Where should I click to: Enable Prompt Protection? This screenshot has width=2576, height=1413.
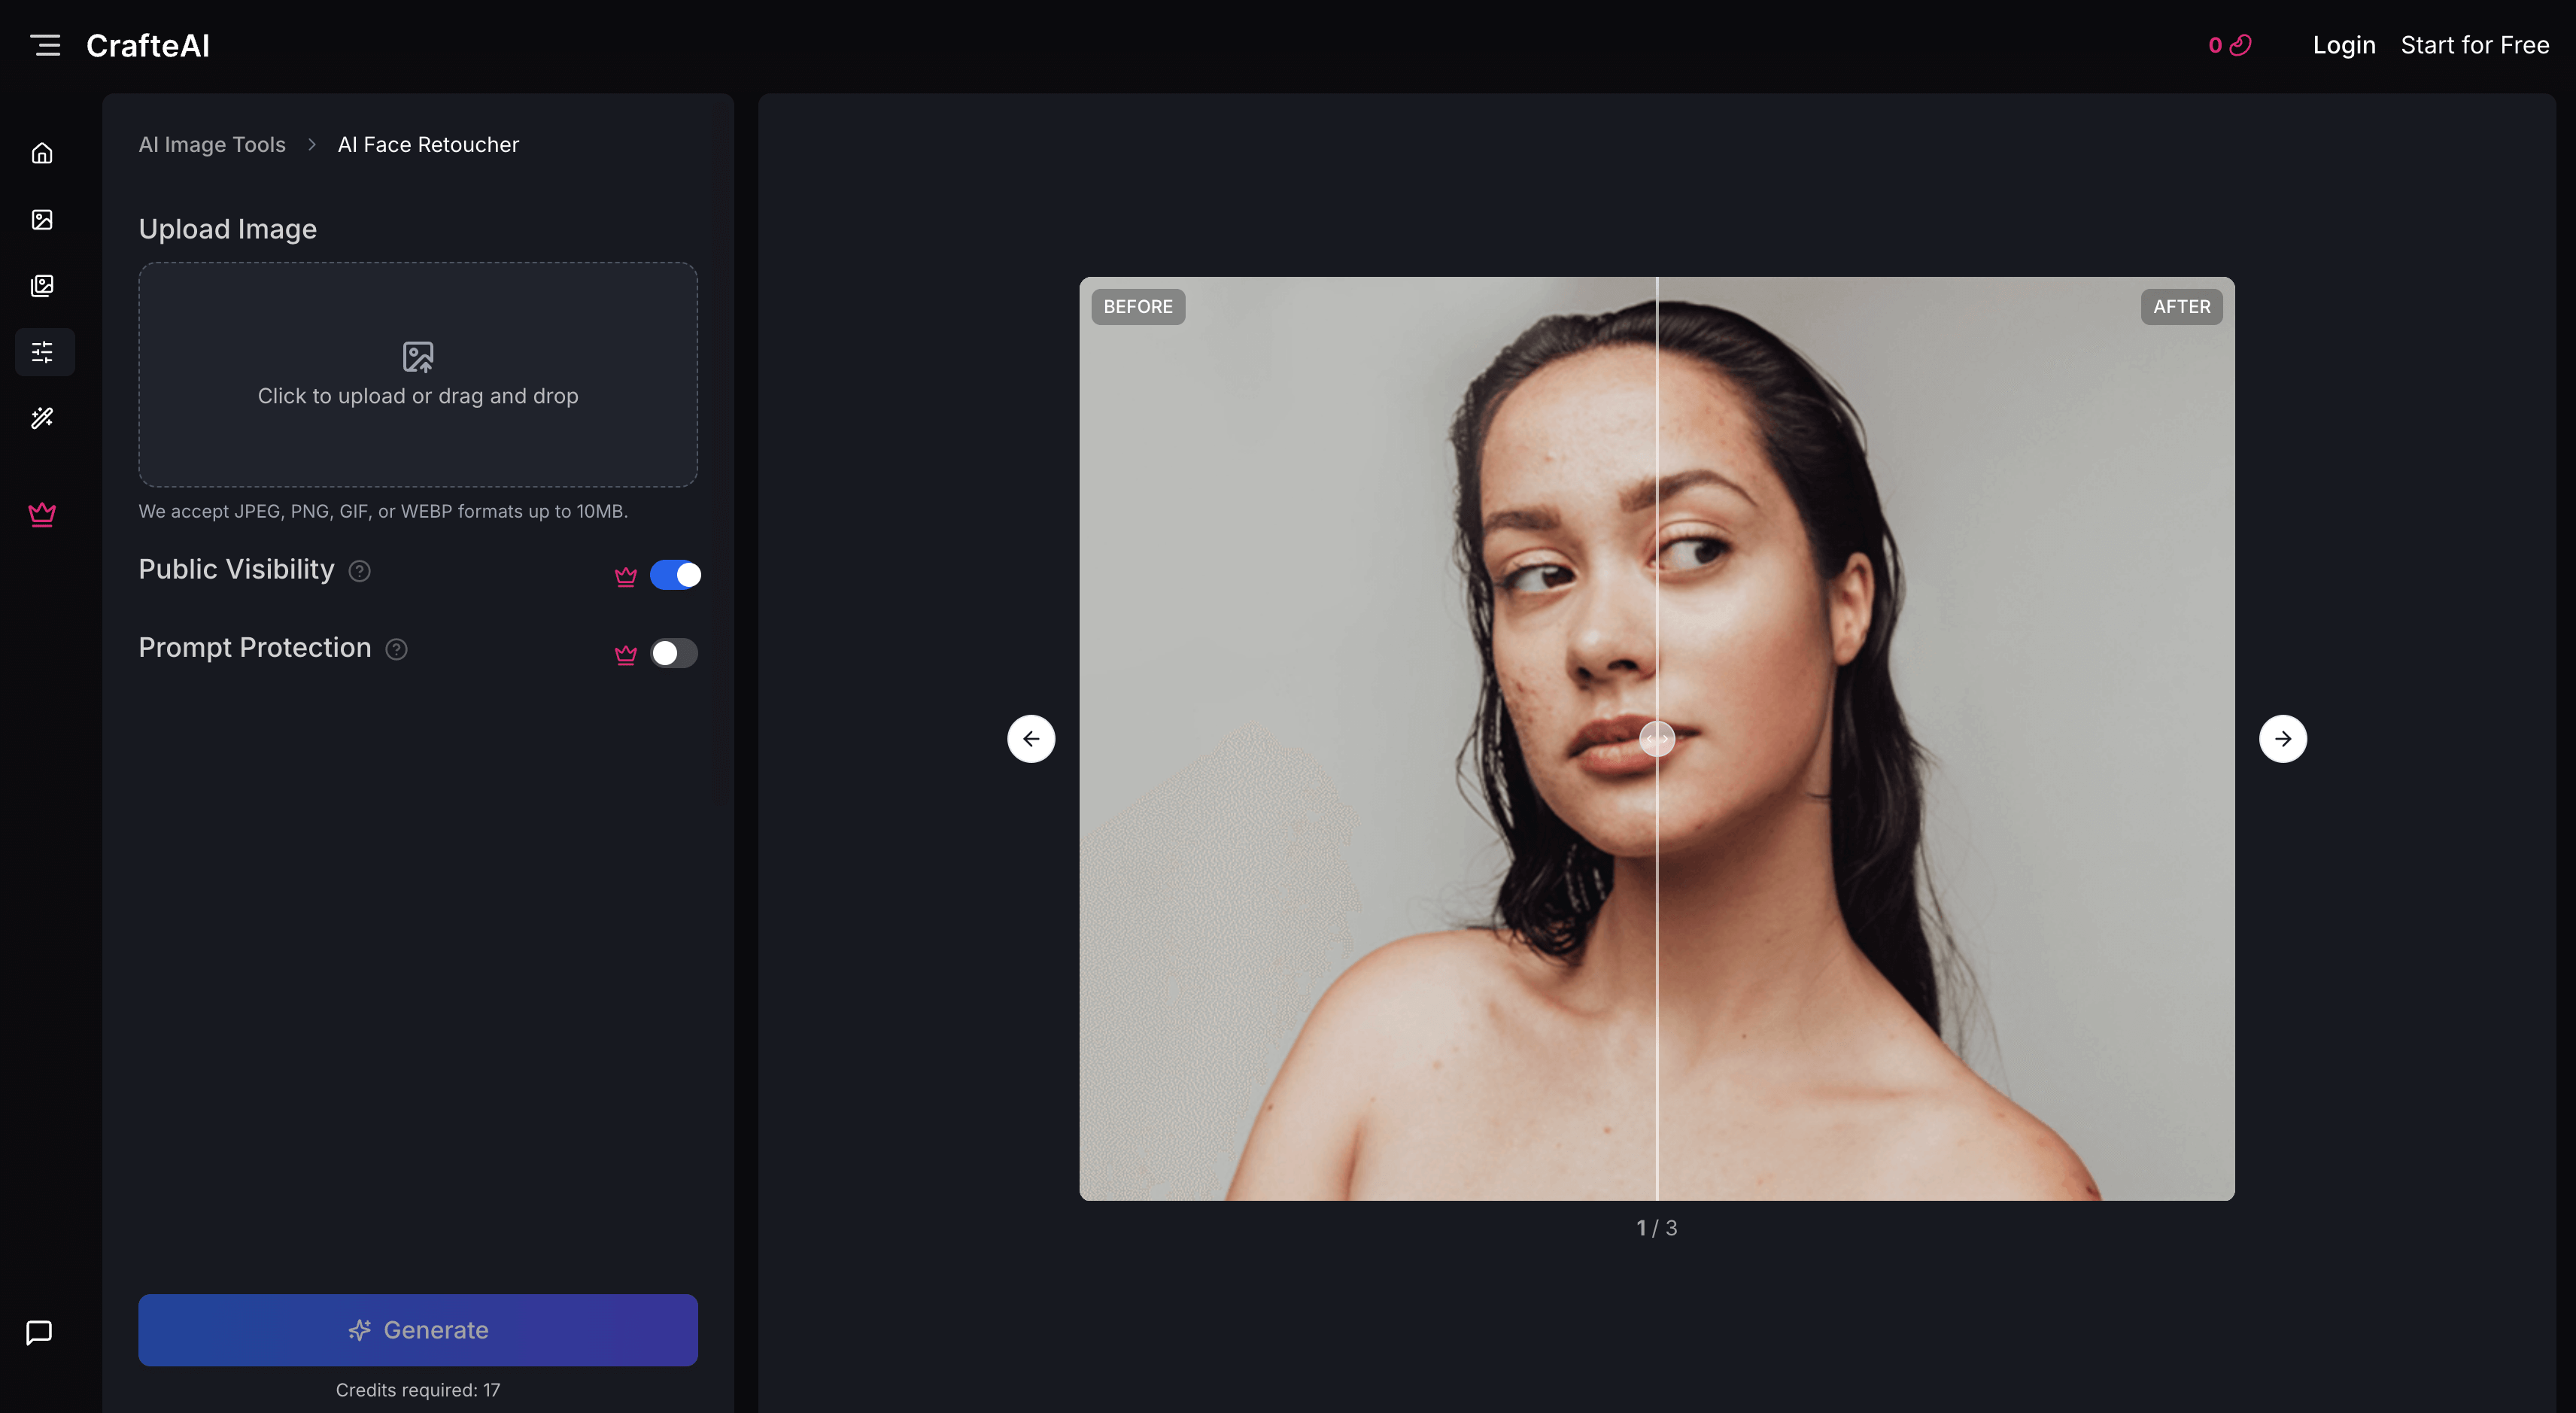pyautogui.click(x=675, y=653)
